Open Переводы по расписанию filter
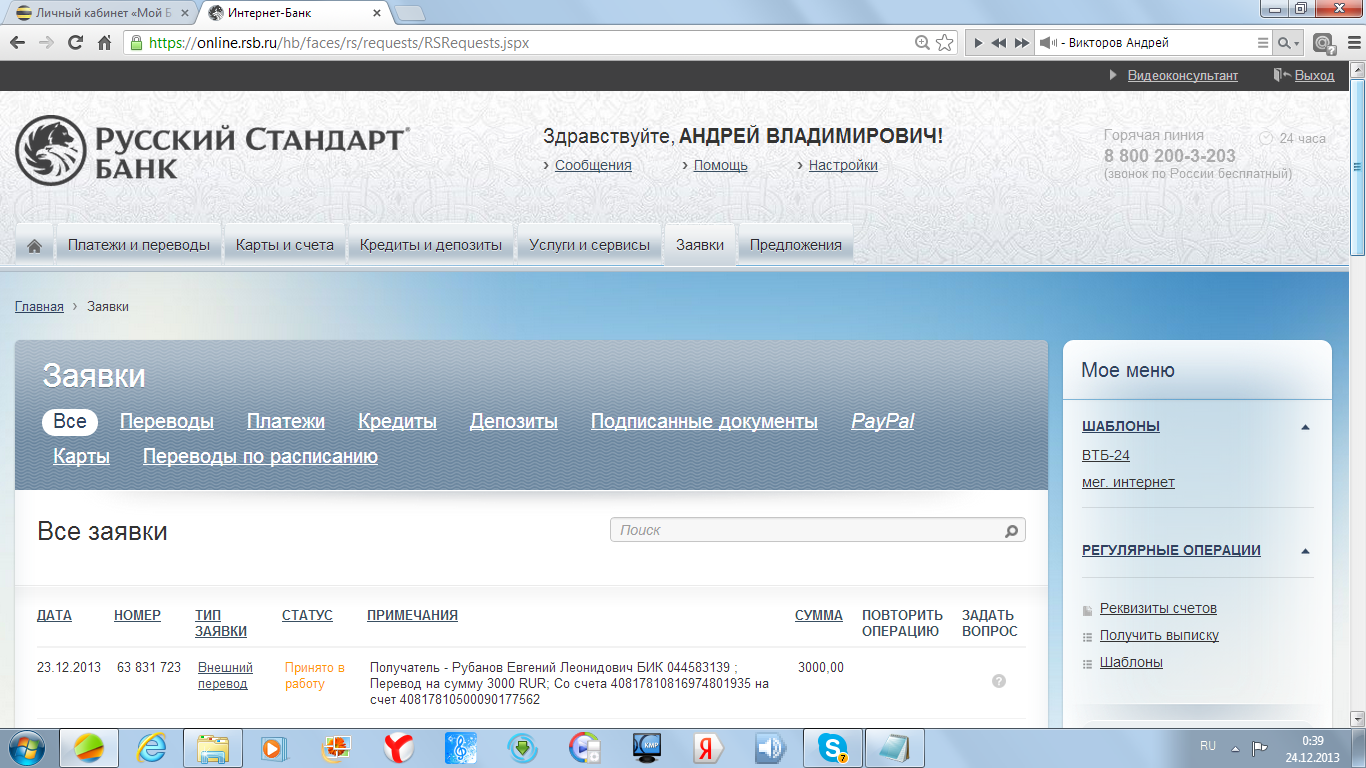The image size is (1366, 768). [260, 457]
